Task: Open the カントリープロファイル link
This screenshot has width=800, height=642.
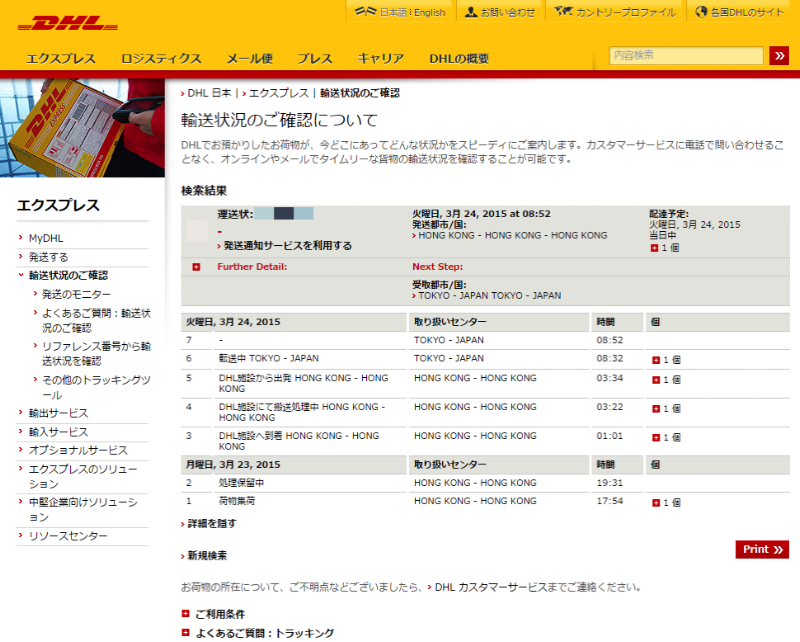Action: pos(626,12)
